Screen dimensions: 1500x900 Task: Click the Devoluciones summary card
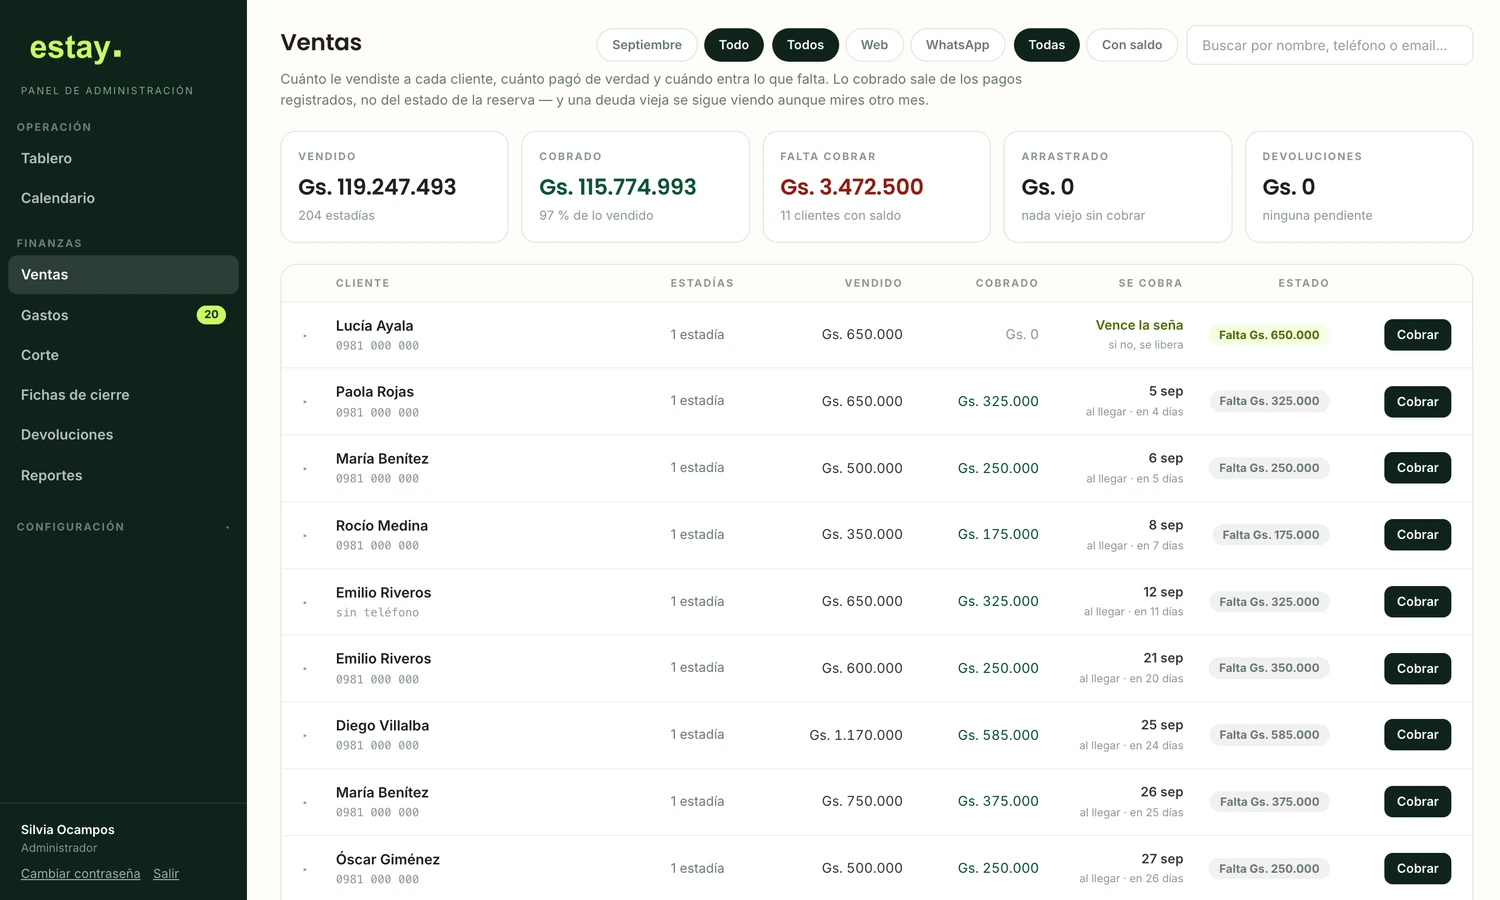[x=1358, y=187]
